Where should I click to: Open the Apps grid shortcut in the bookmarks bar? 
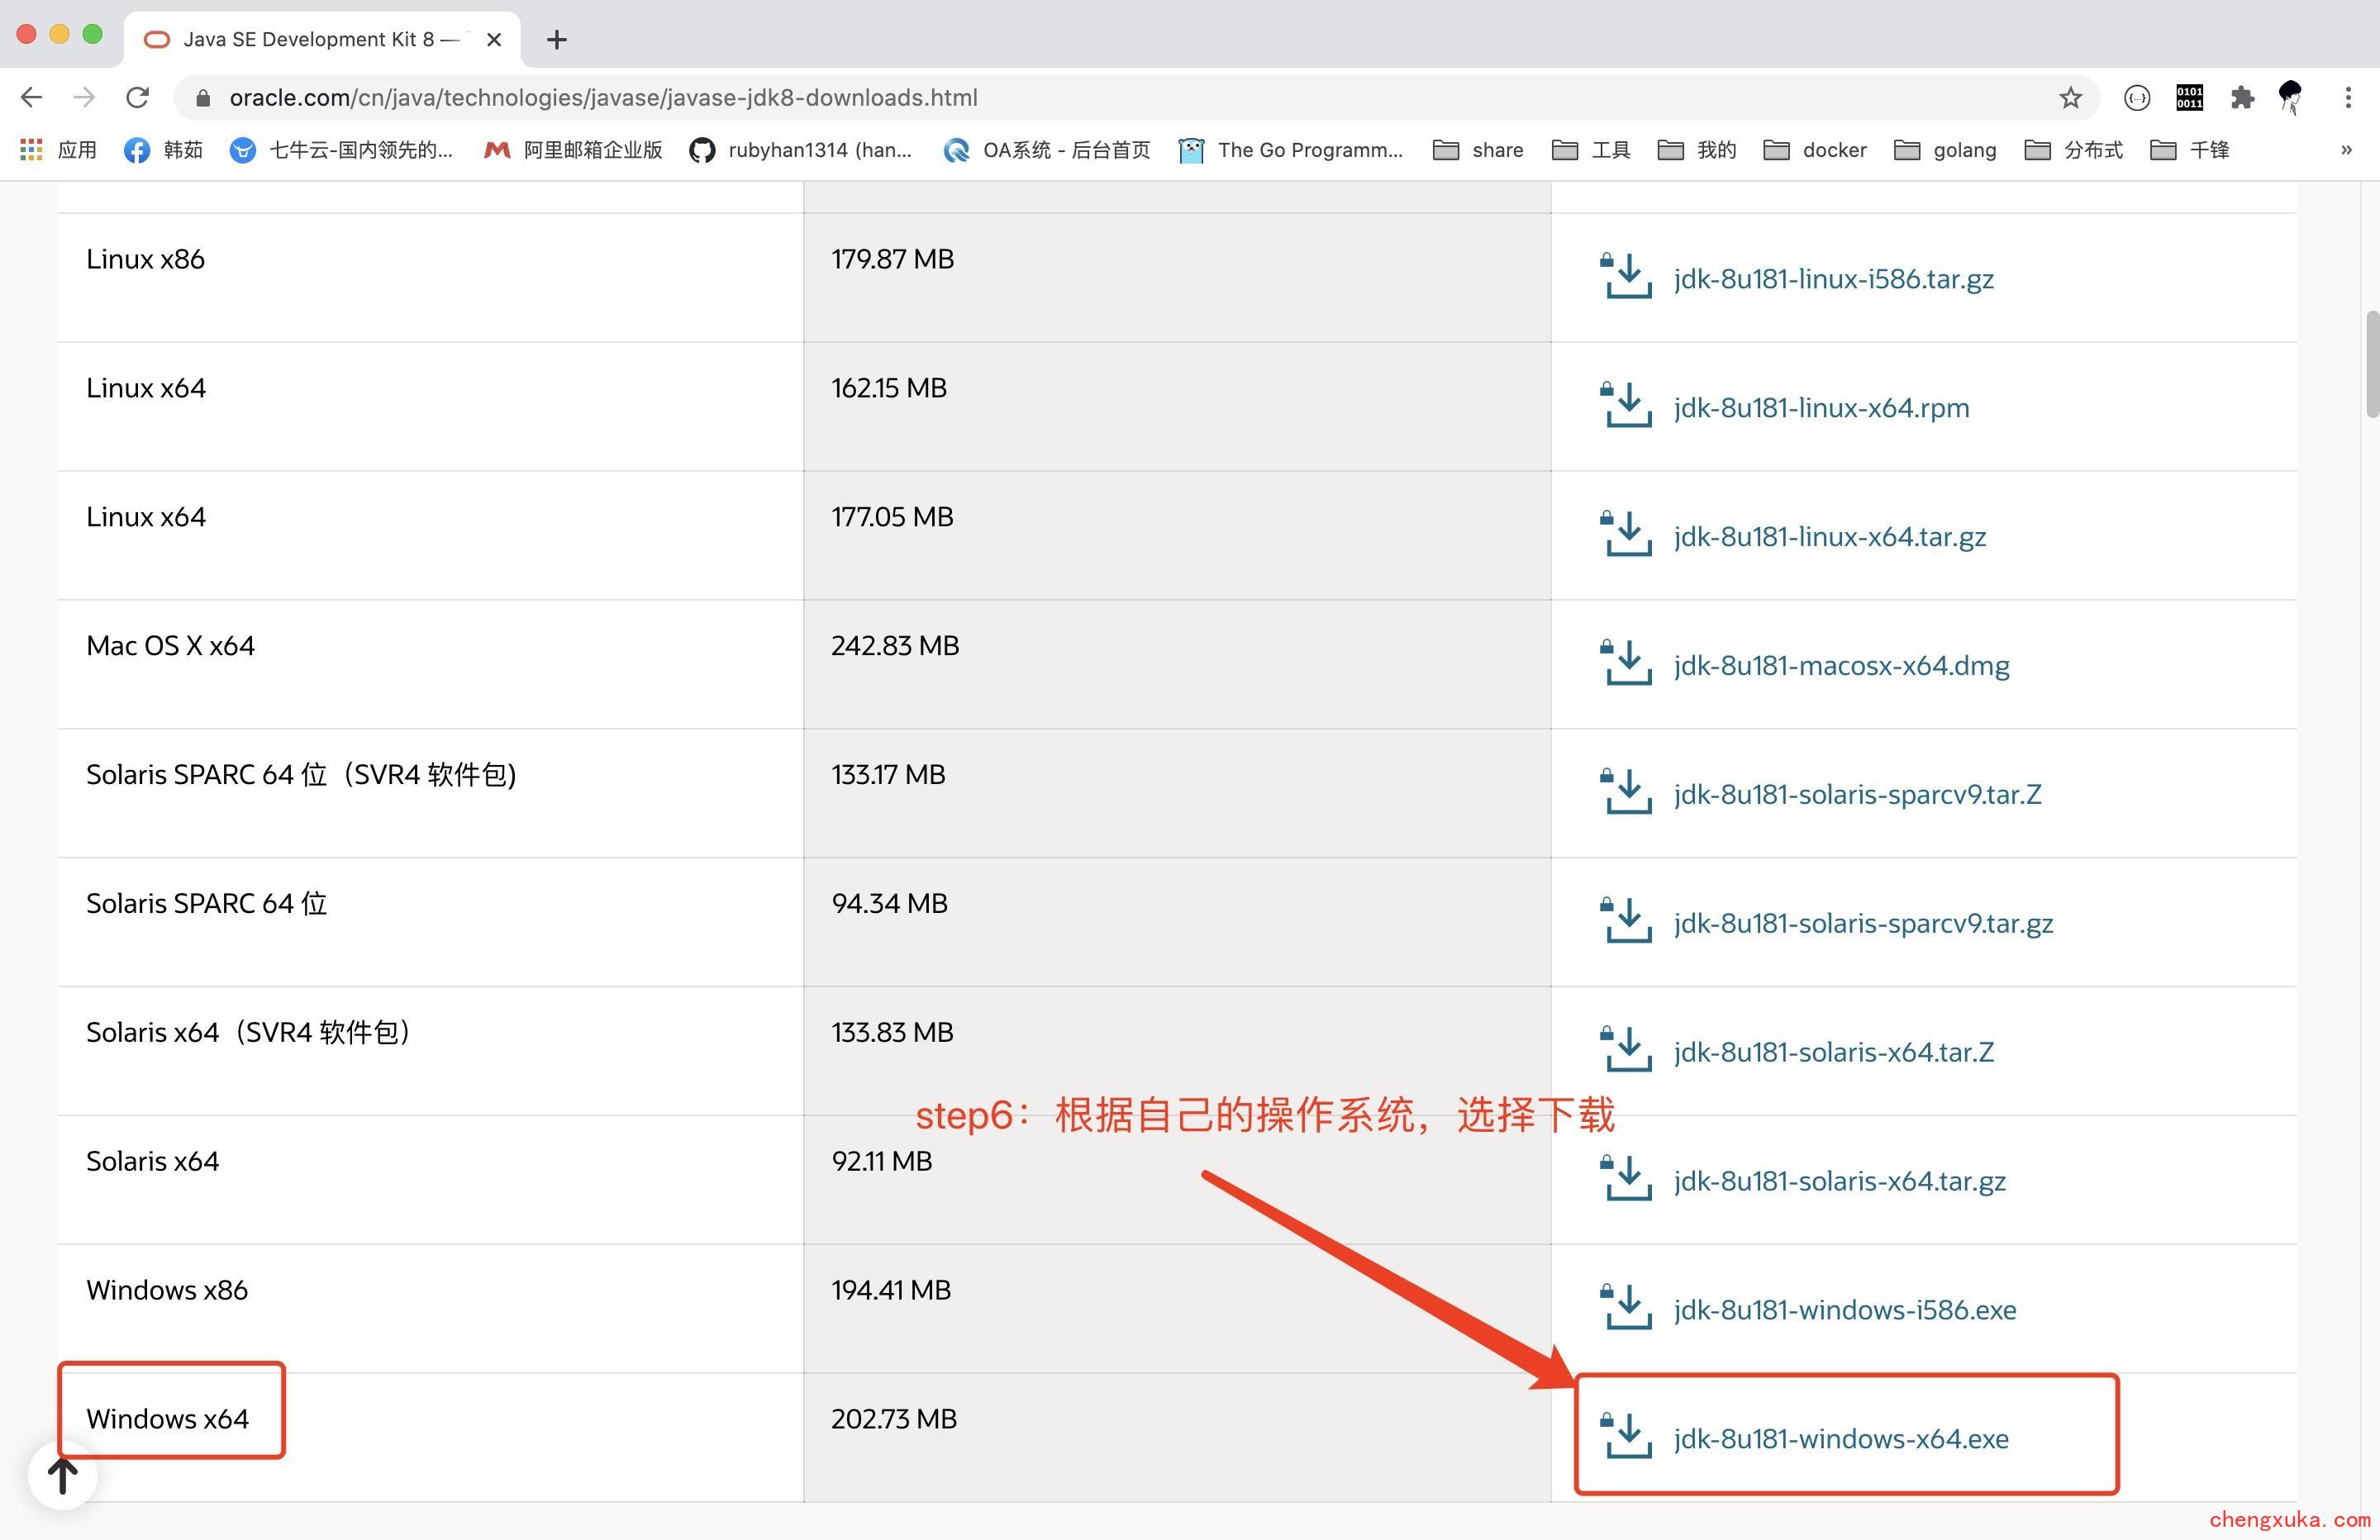tap(58, 150)
